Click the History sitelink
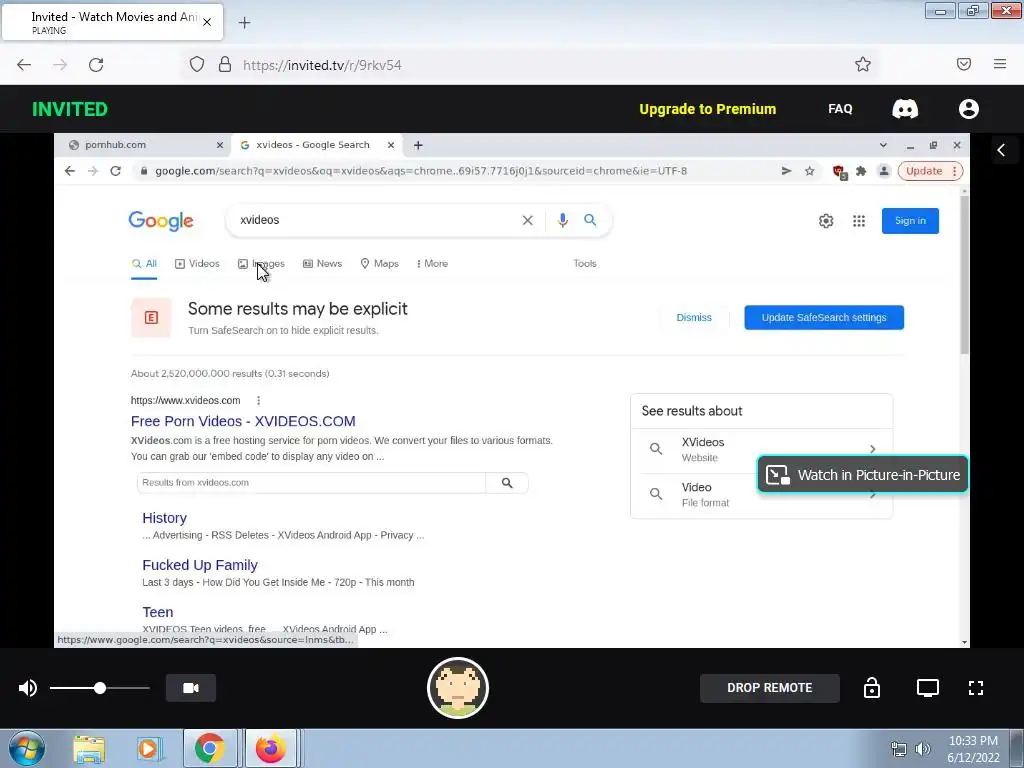 coord(165,518)
